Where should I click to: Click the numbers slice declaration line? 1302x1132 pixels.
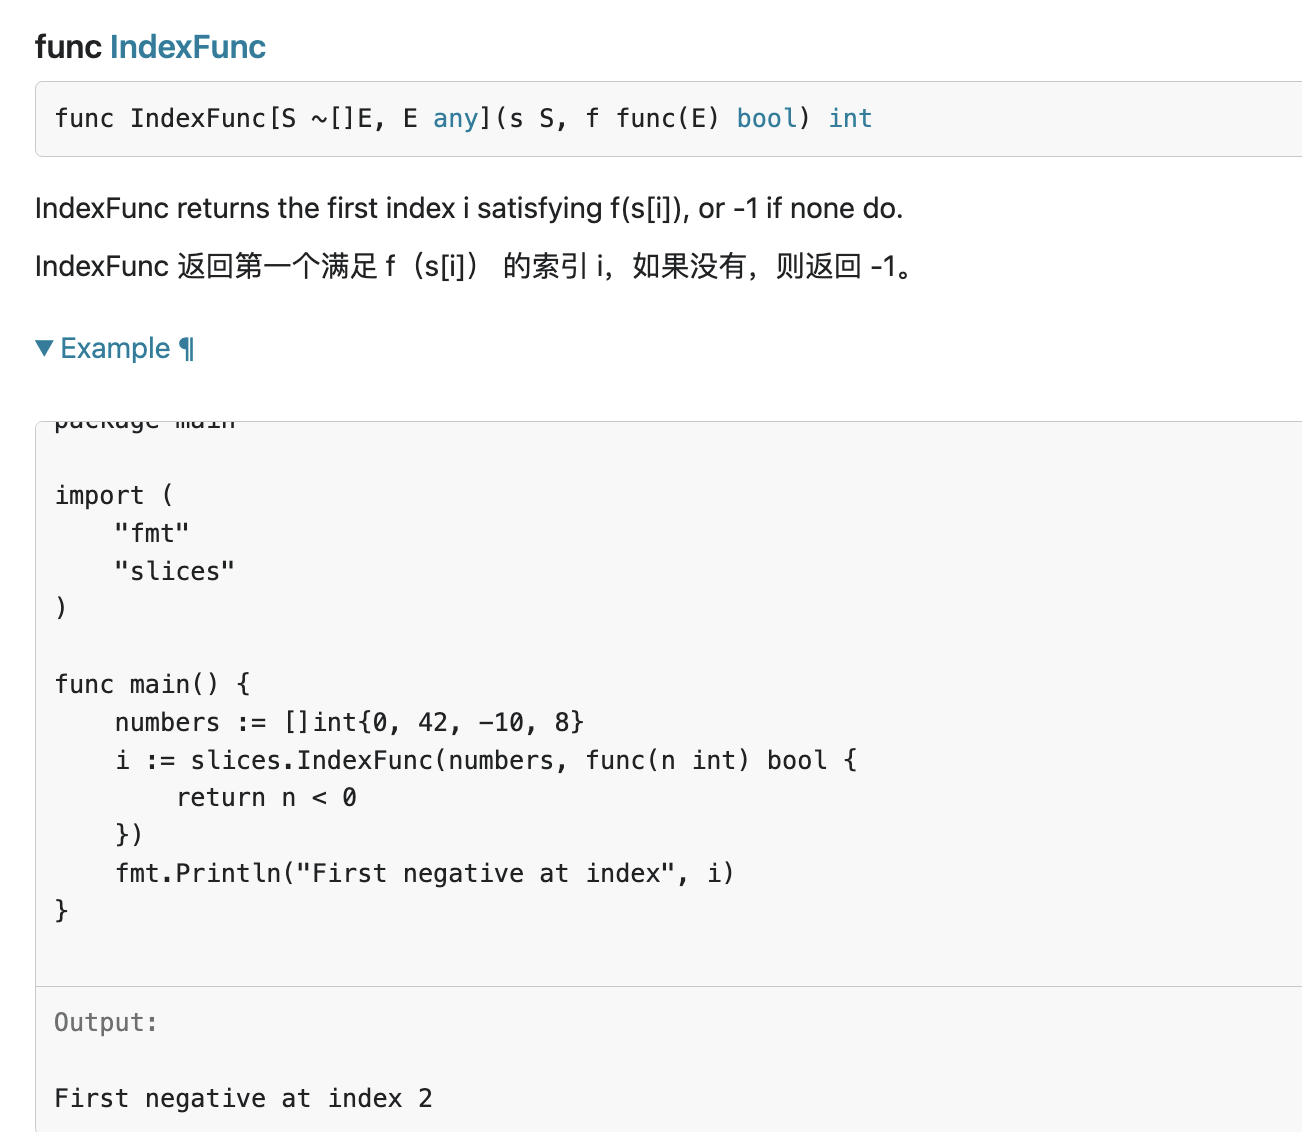pos(349,722)
